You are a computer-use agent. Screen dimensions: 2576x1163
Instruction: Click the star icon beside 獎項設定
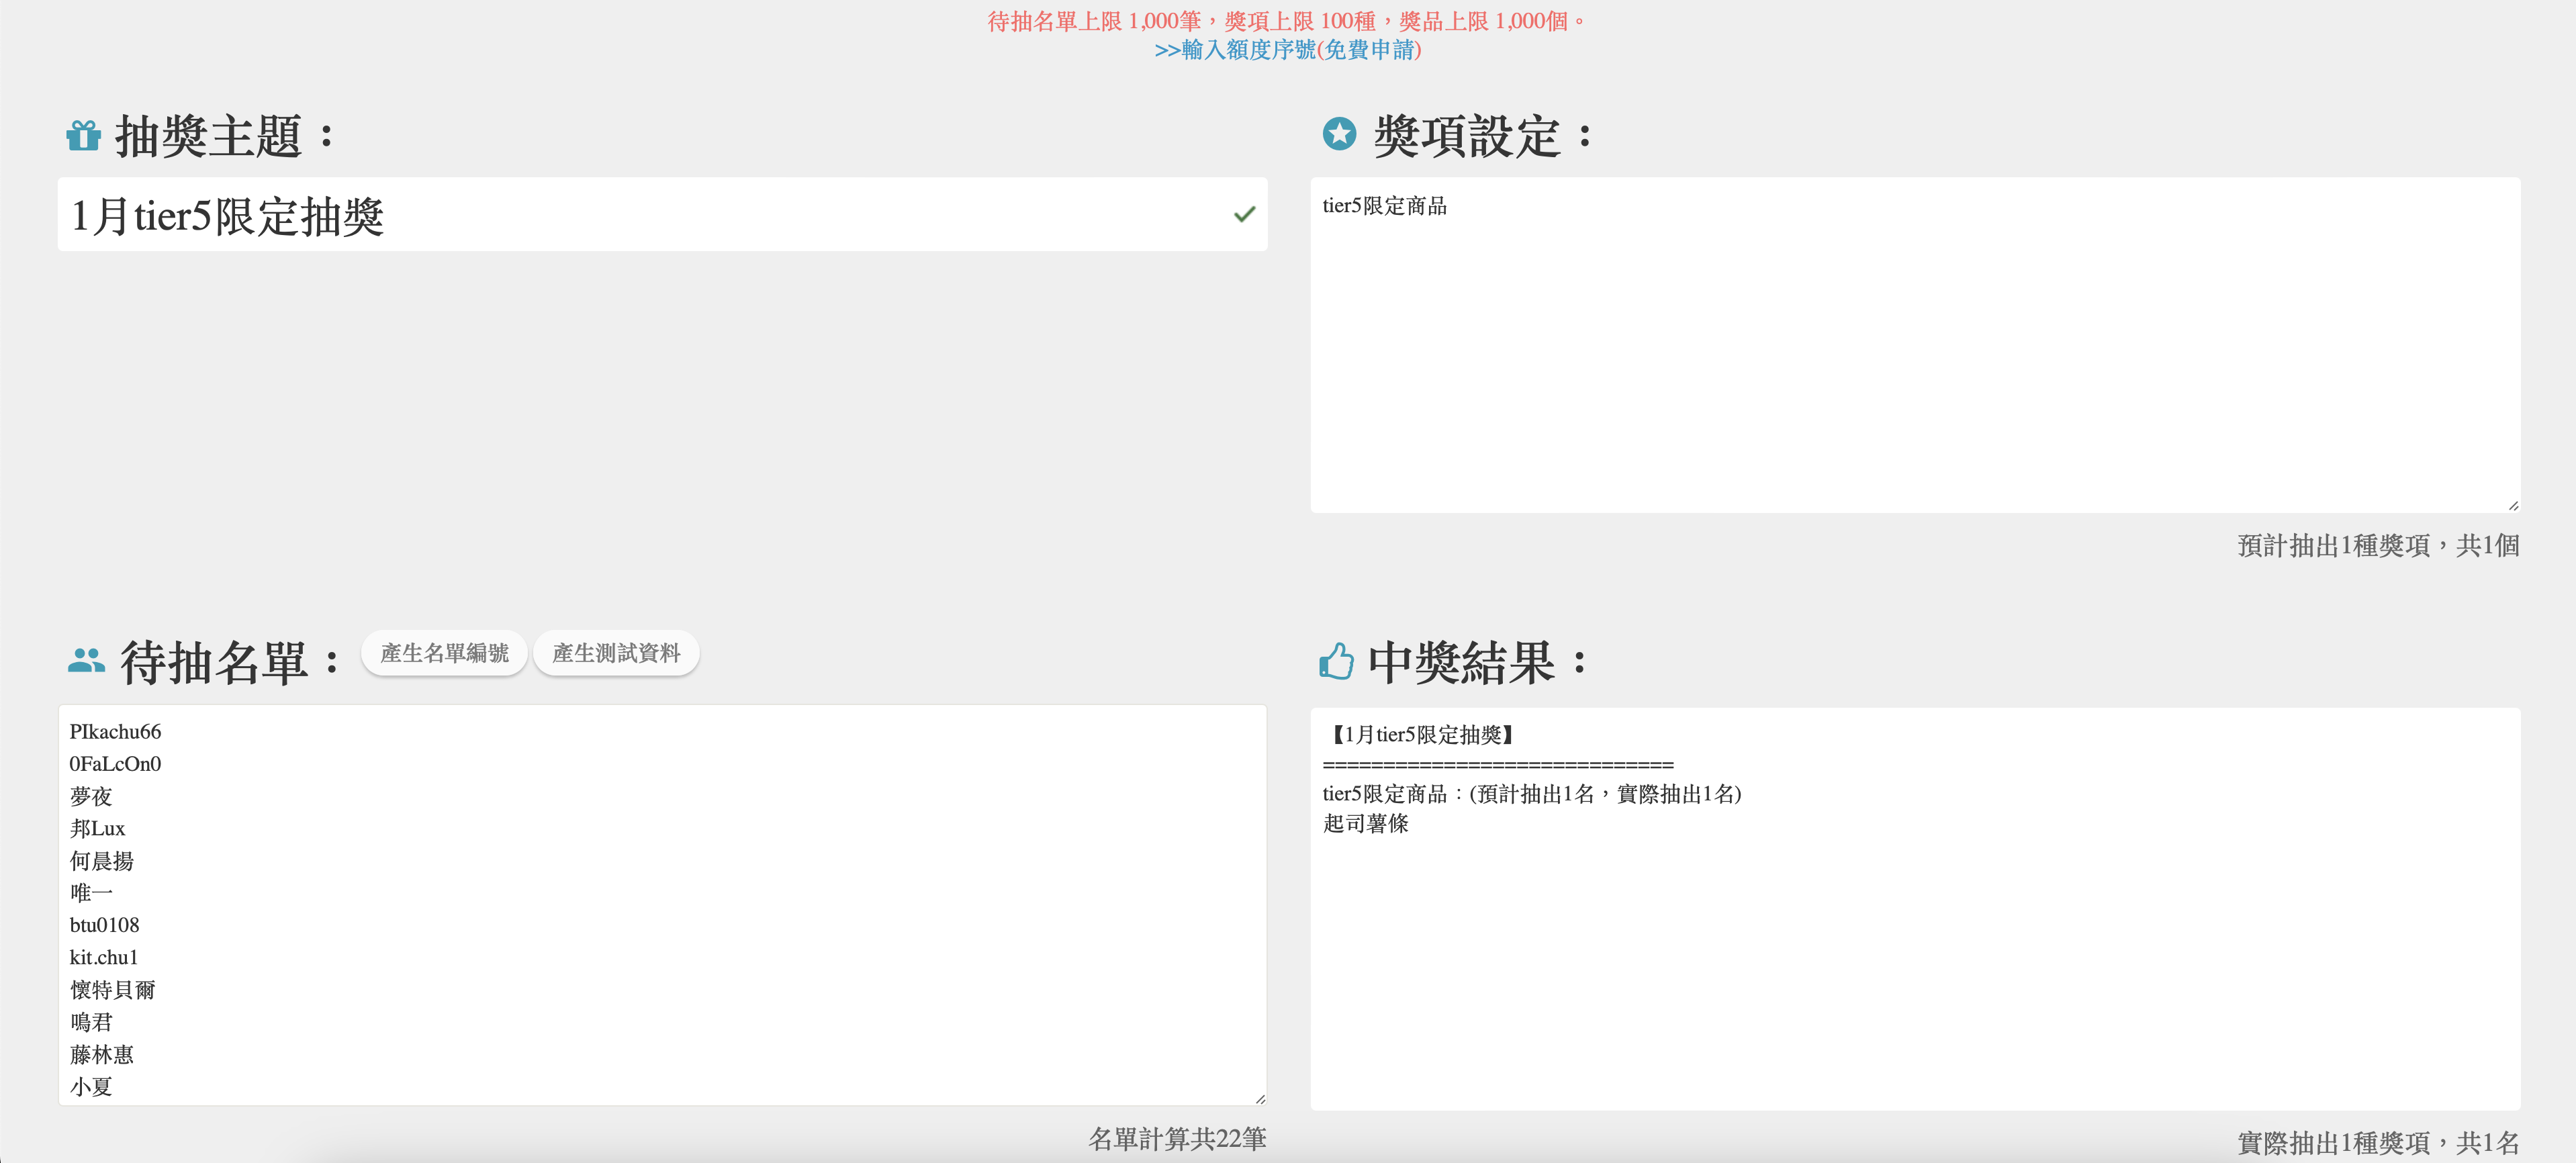coord(1339,133)
